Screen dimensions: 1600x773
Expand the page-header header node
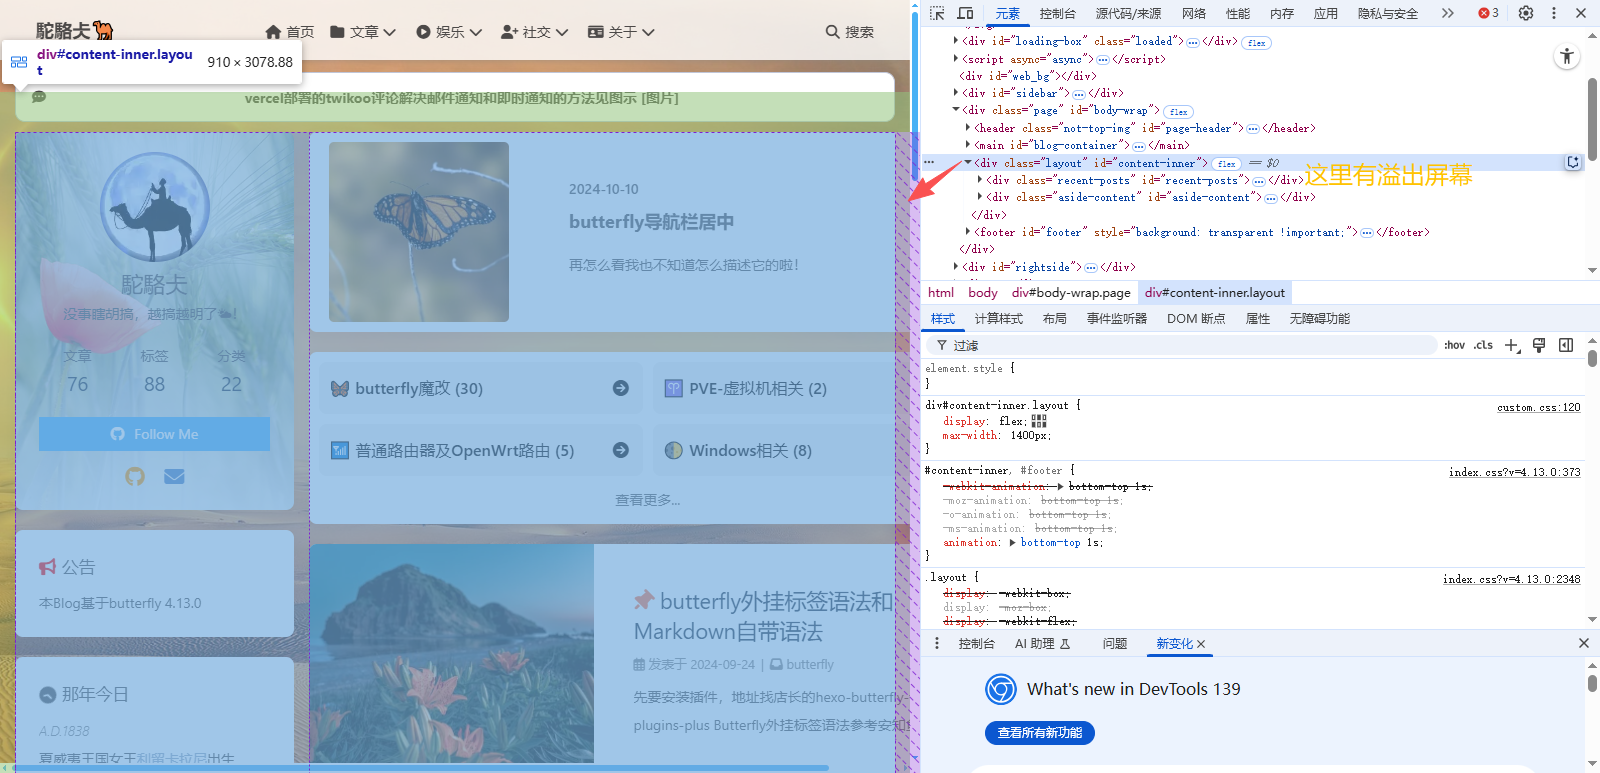coord(968,127)
